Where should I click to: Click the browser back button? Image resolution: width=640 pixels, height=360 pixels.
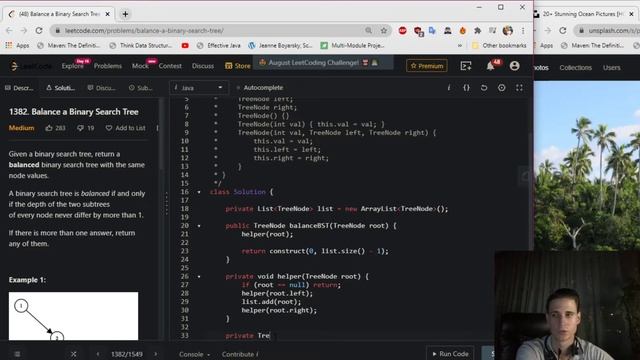click(x=9, y=31)
